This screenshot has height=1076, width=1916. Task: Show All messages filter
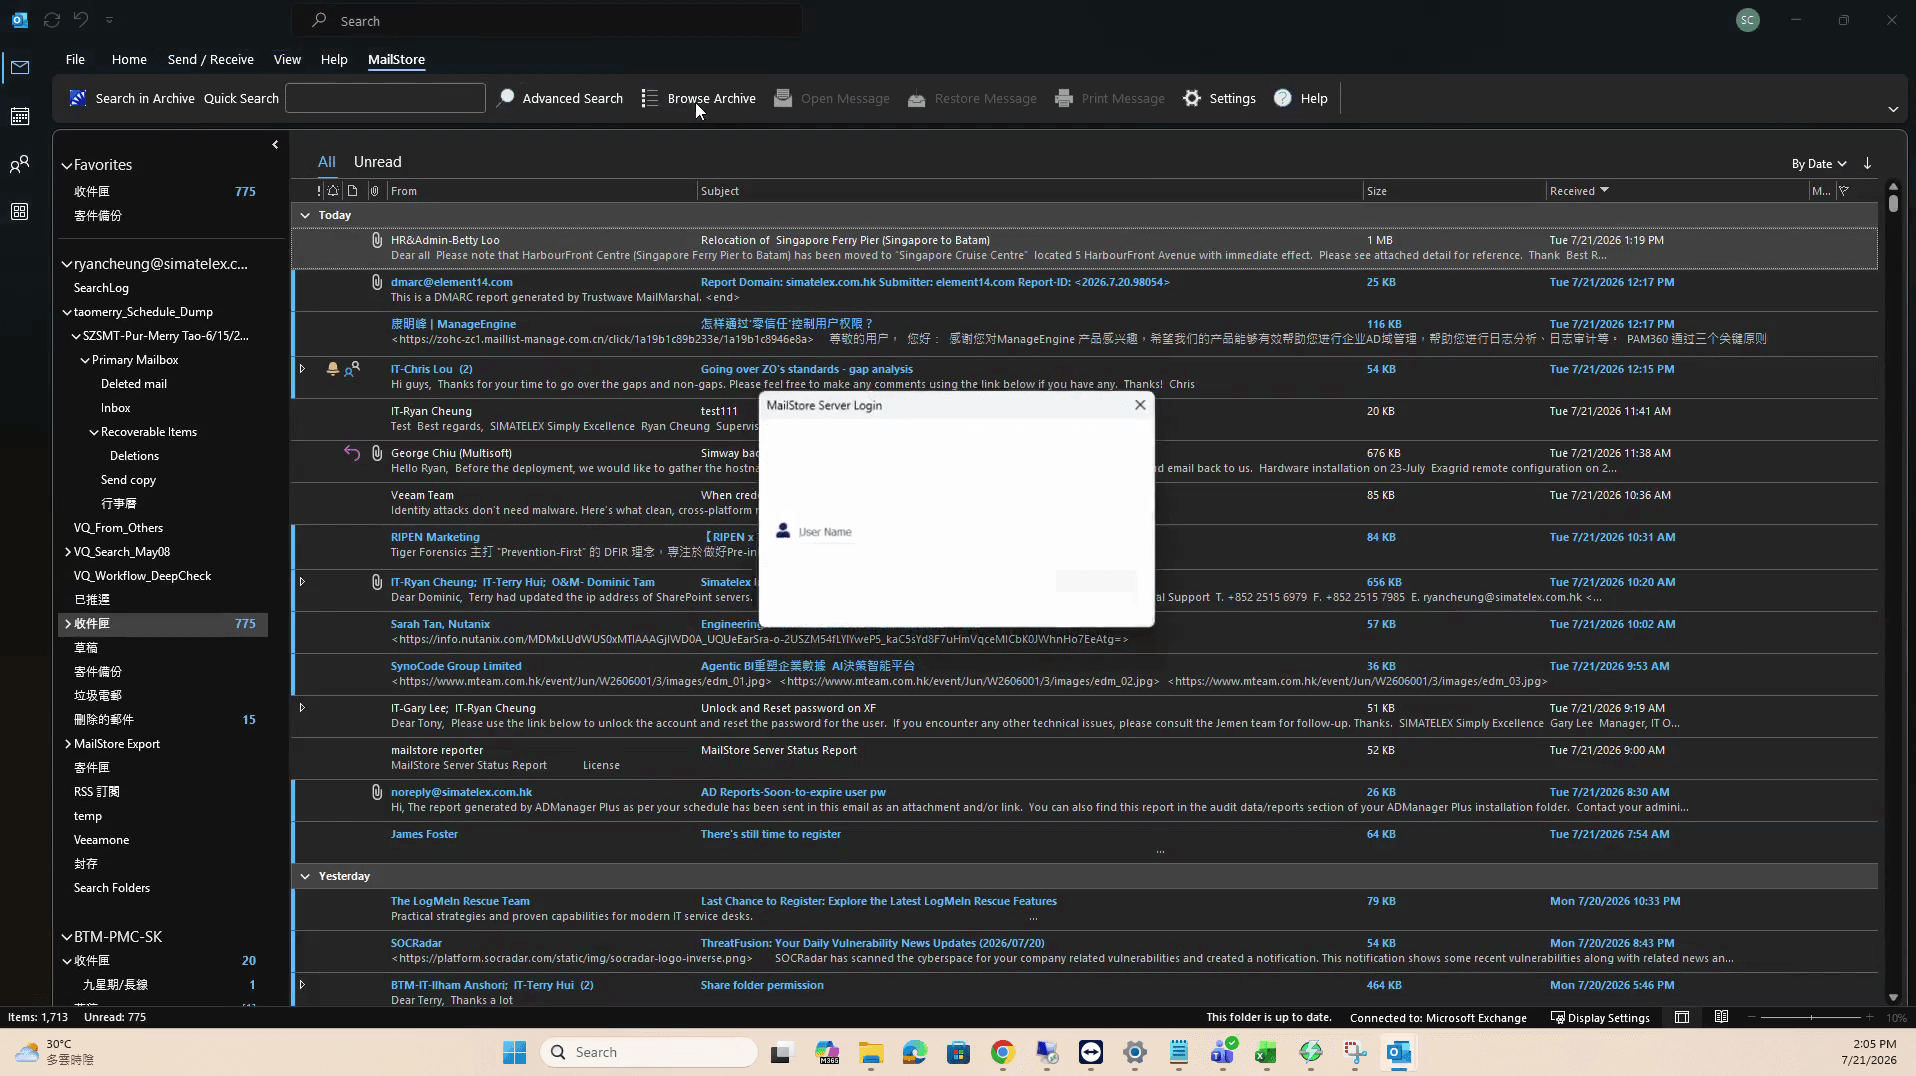coord(327,162)
